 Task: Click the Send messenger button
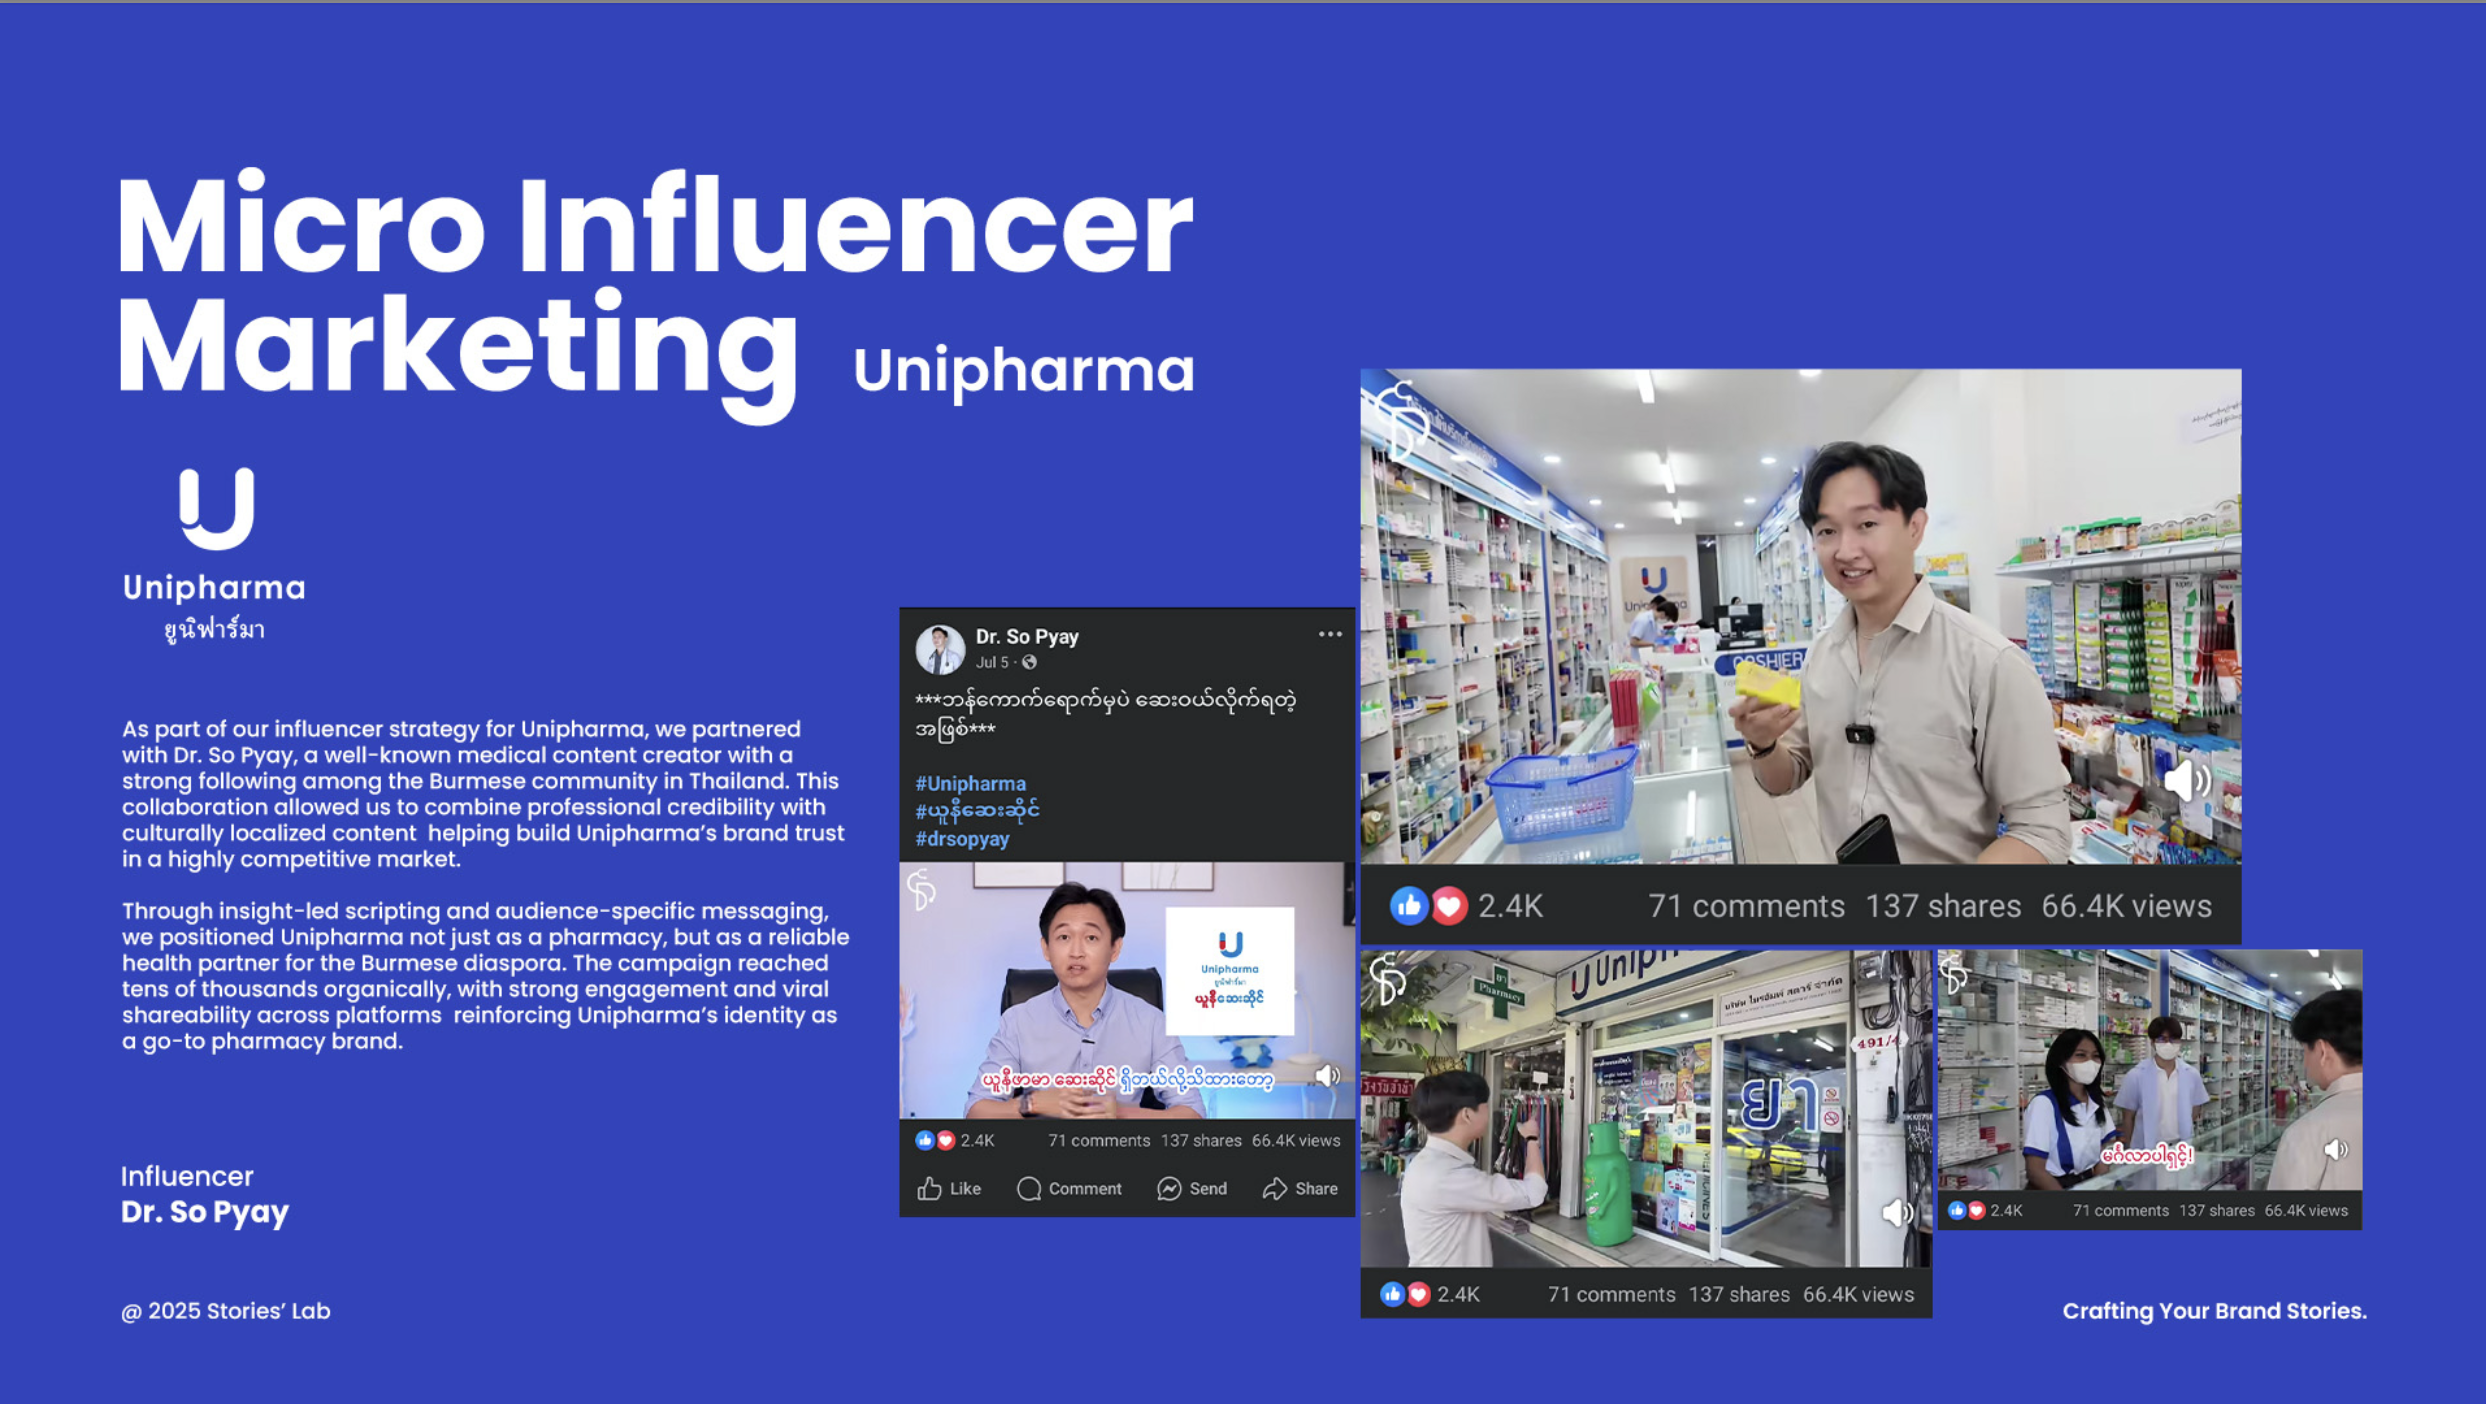coord(1192,1188)
